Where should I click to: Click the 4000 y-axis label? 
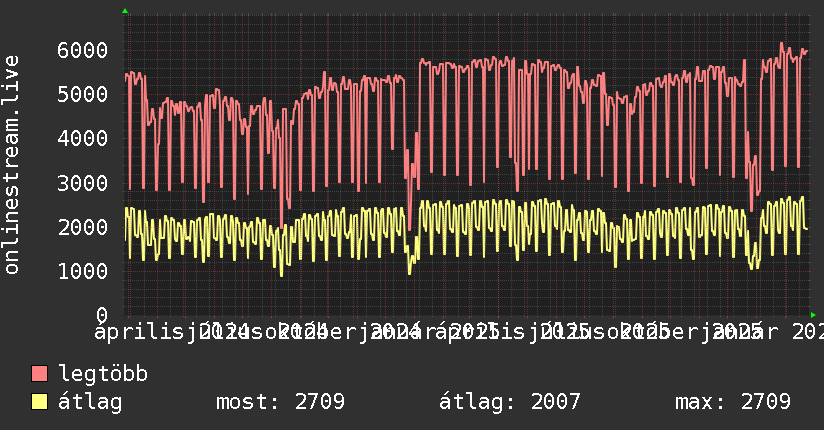point(83,139)
